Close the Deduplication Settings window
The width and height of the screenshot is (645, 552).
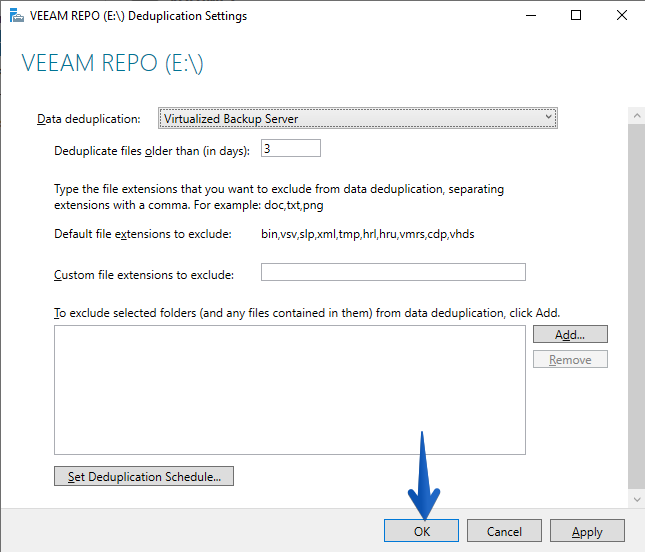pos(622,16)
